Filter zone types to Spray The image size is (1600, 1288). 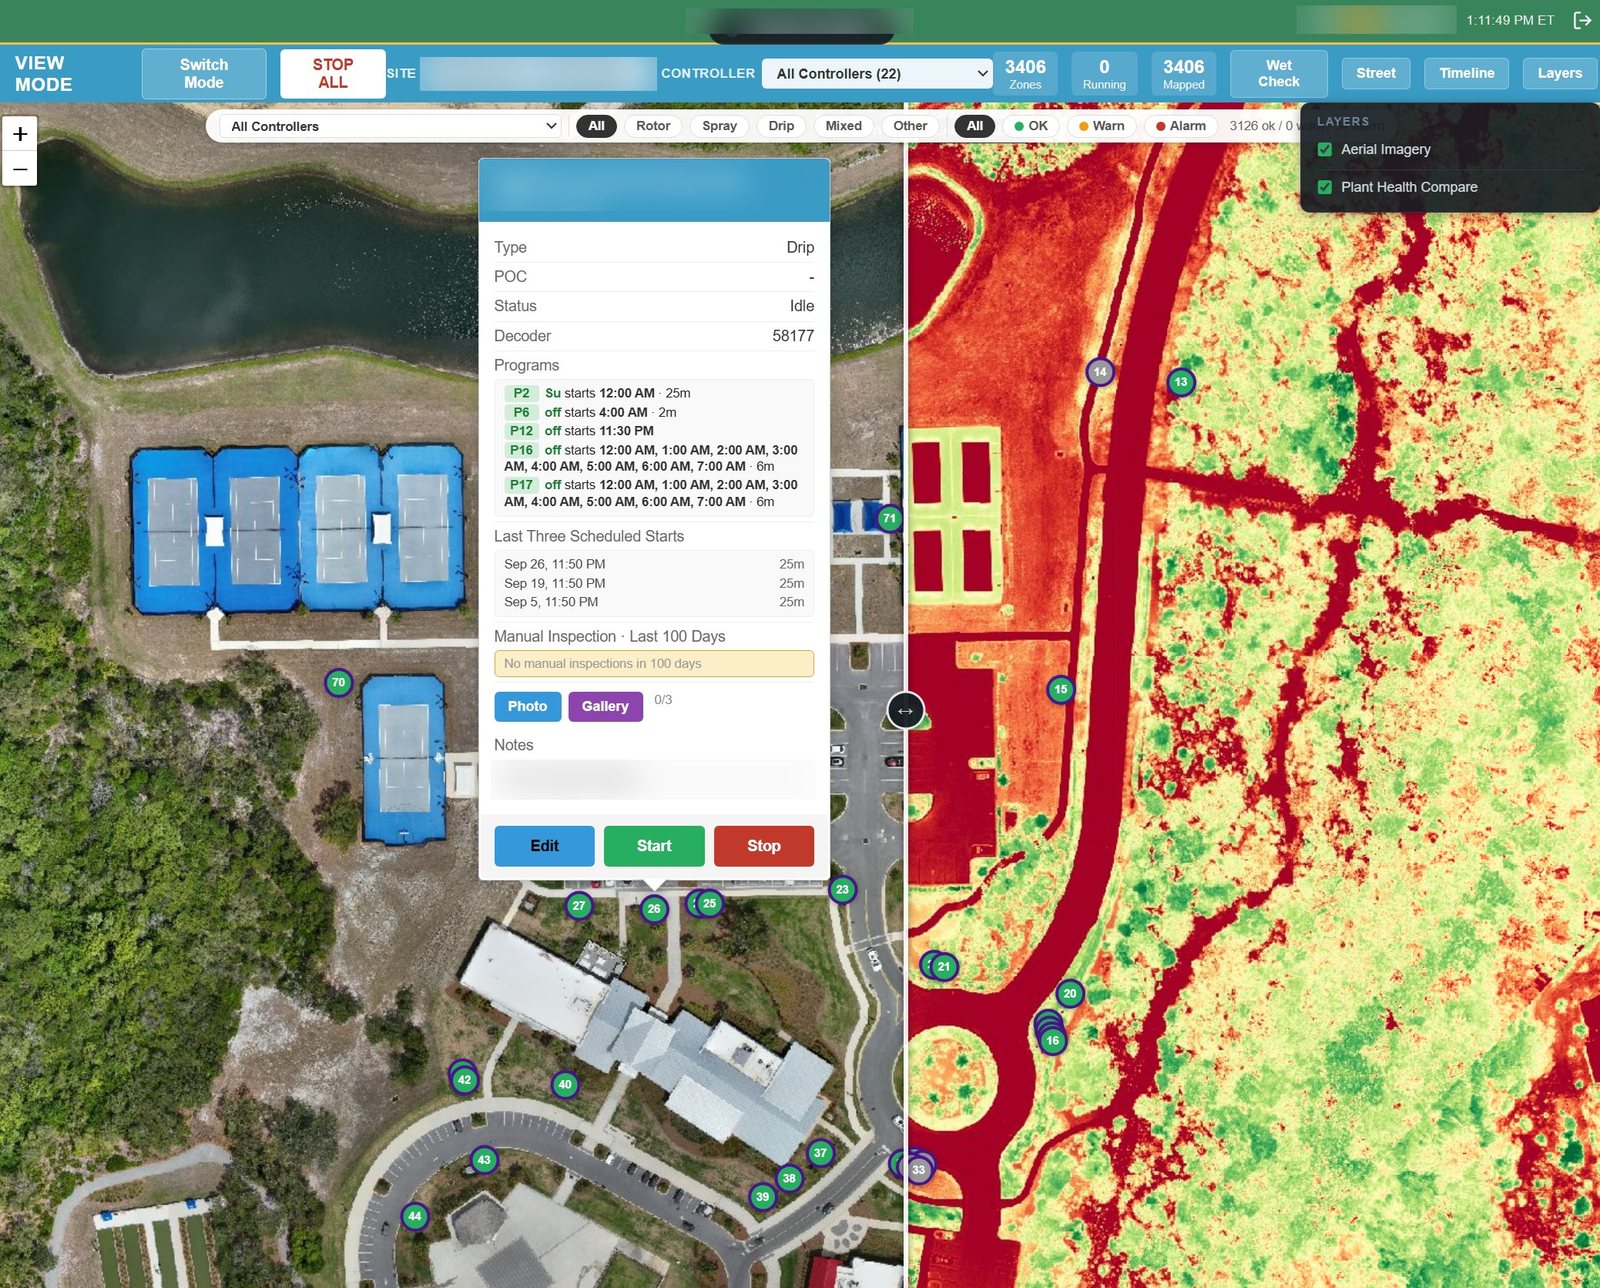(x=719, y=126)
